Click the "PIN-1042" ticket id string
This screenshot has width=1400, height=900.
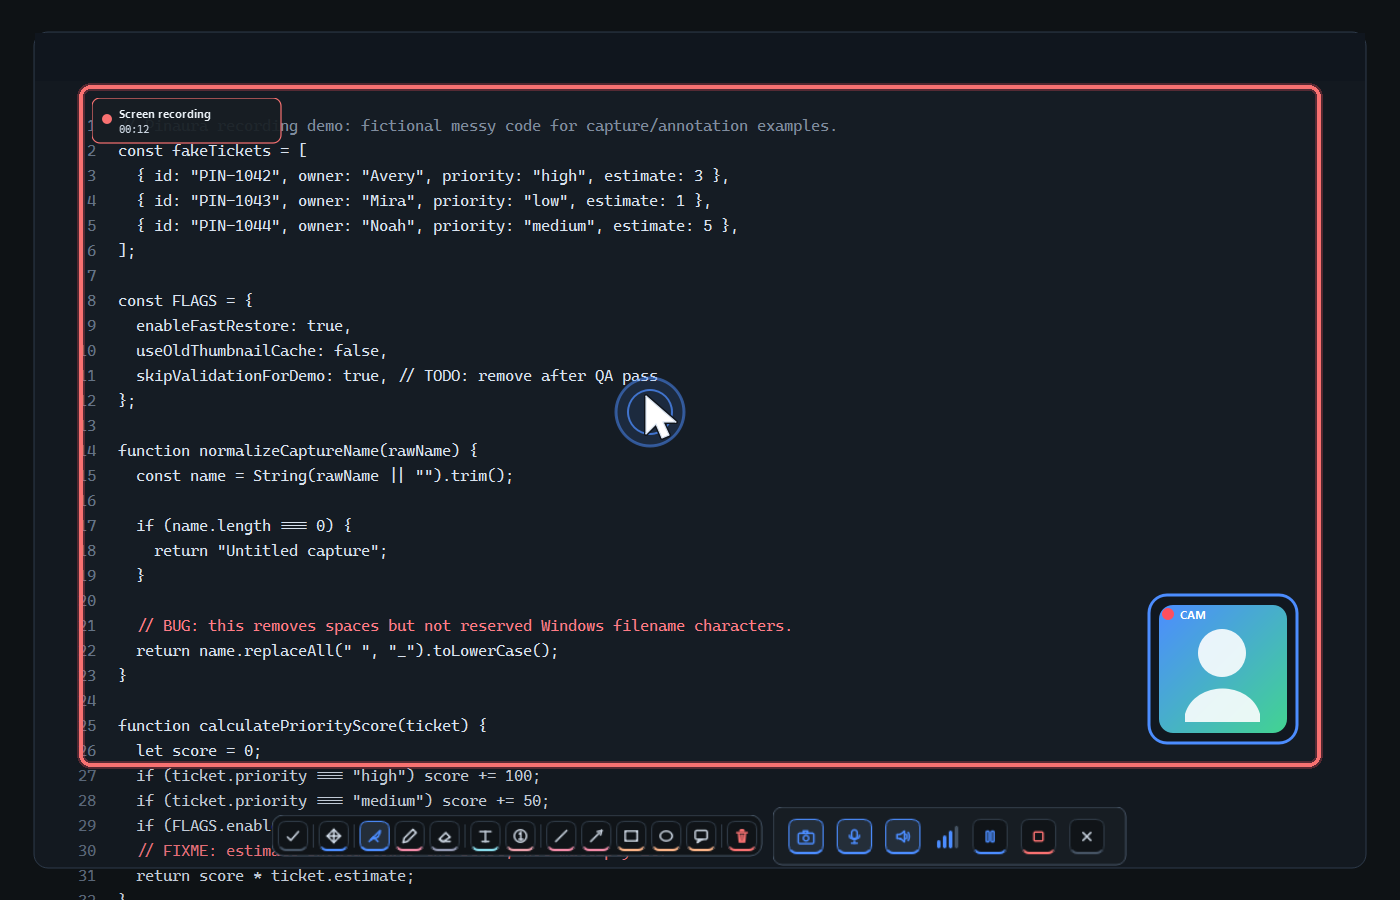[235, 176]
